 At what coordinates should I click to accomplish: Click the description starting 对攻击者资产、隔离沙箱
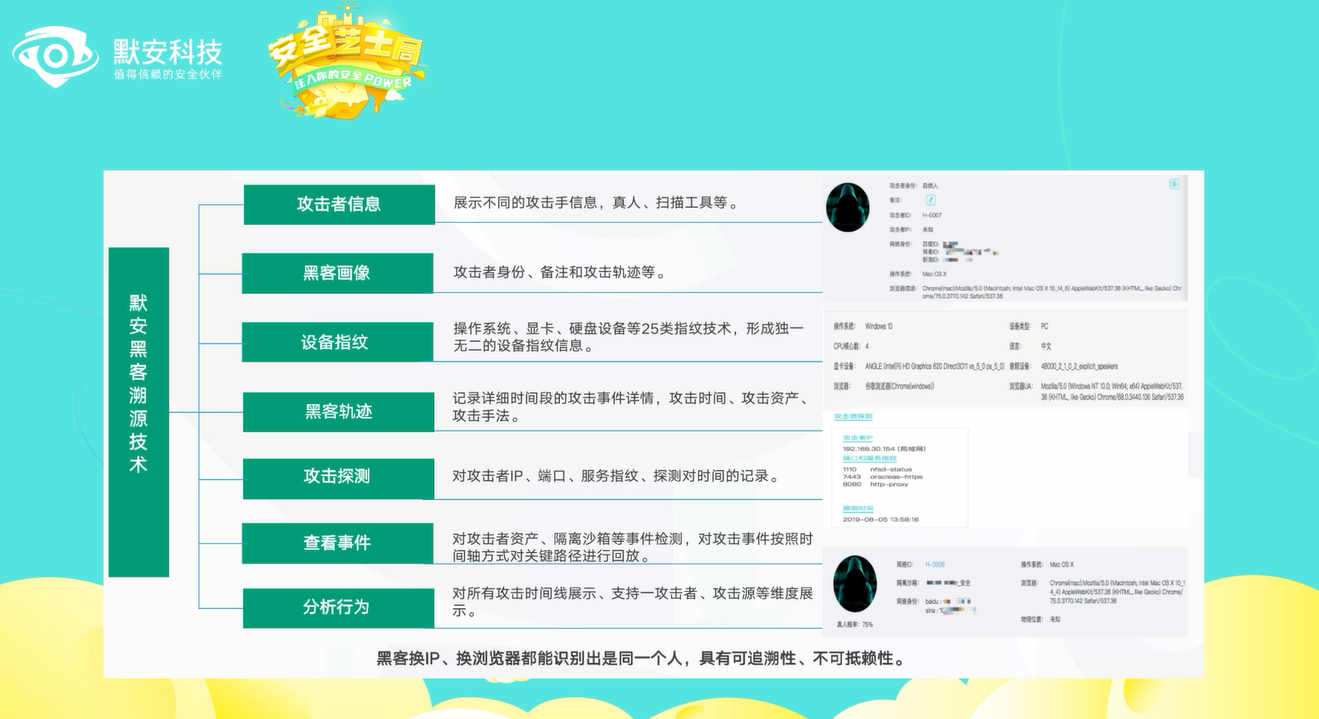(x=633, y=547)
